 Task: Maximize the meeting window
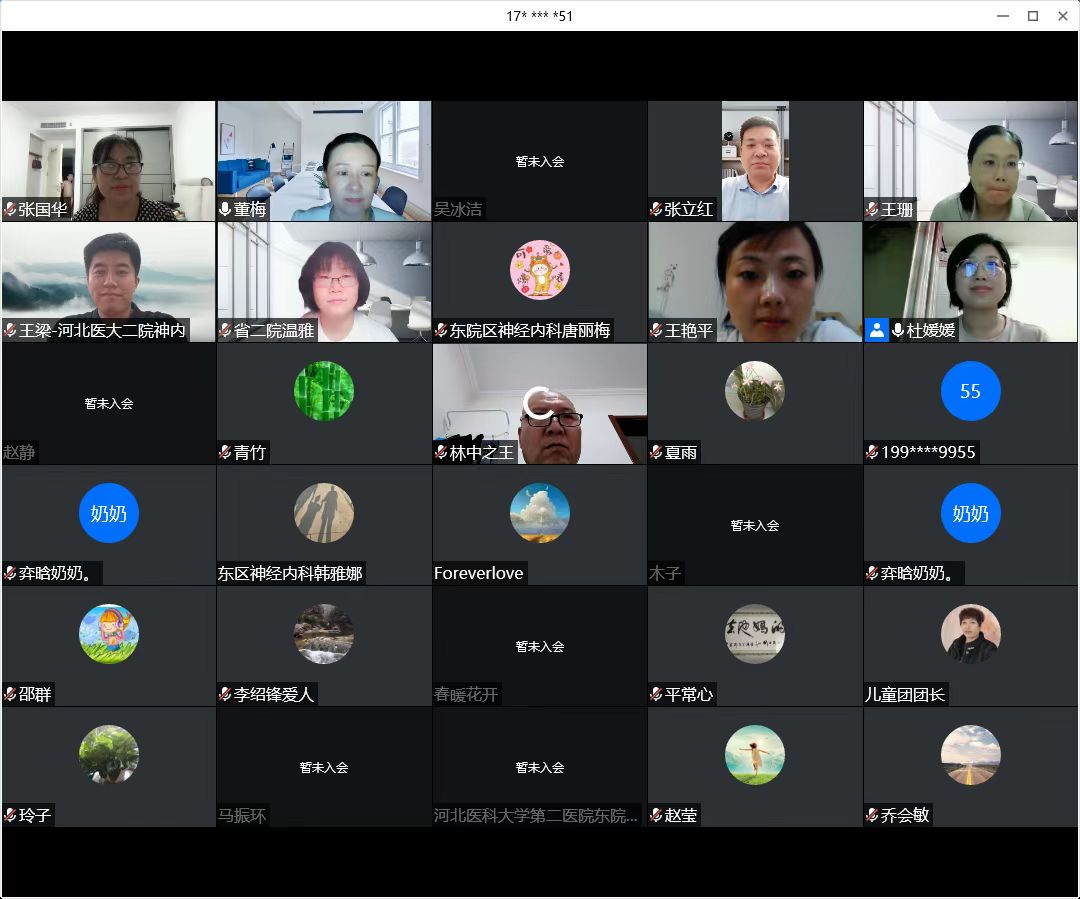click(x=1033, y=15)
